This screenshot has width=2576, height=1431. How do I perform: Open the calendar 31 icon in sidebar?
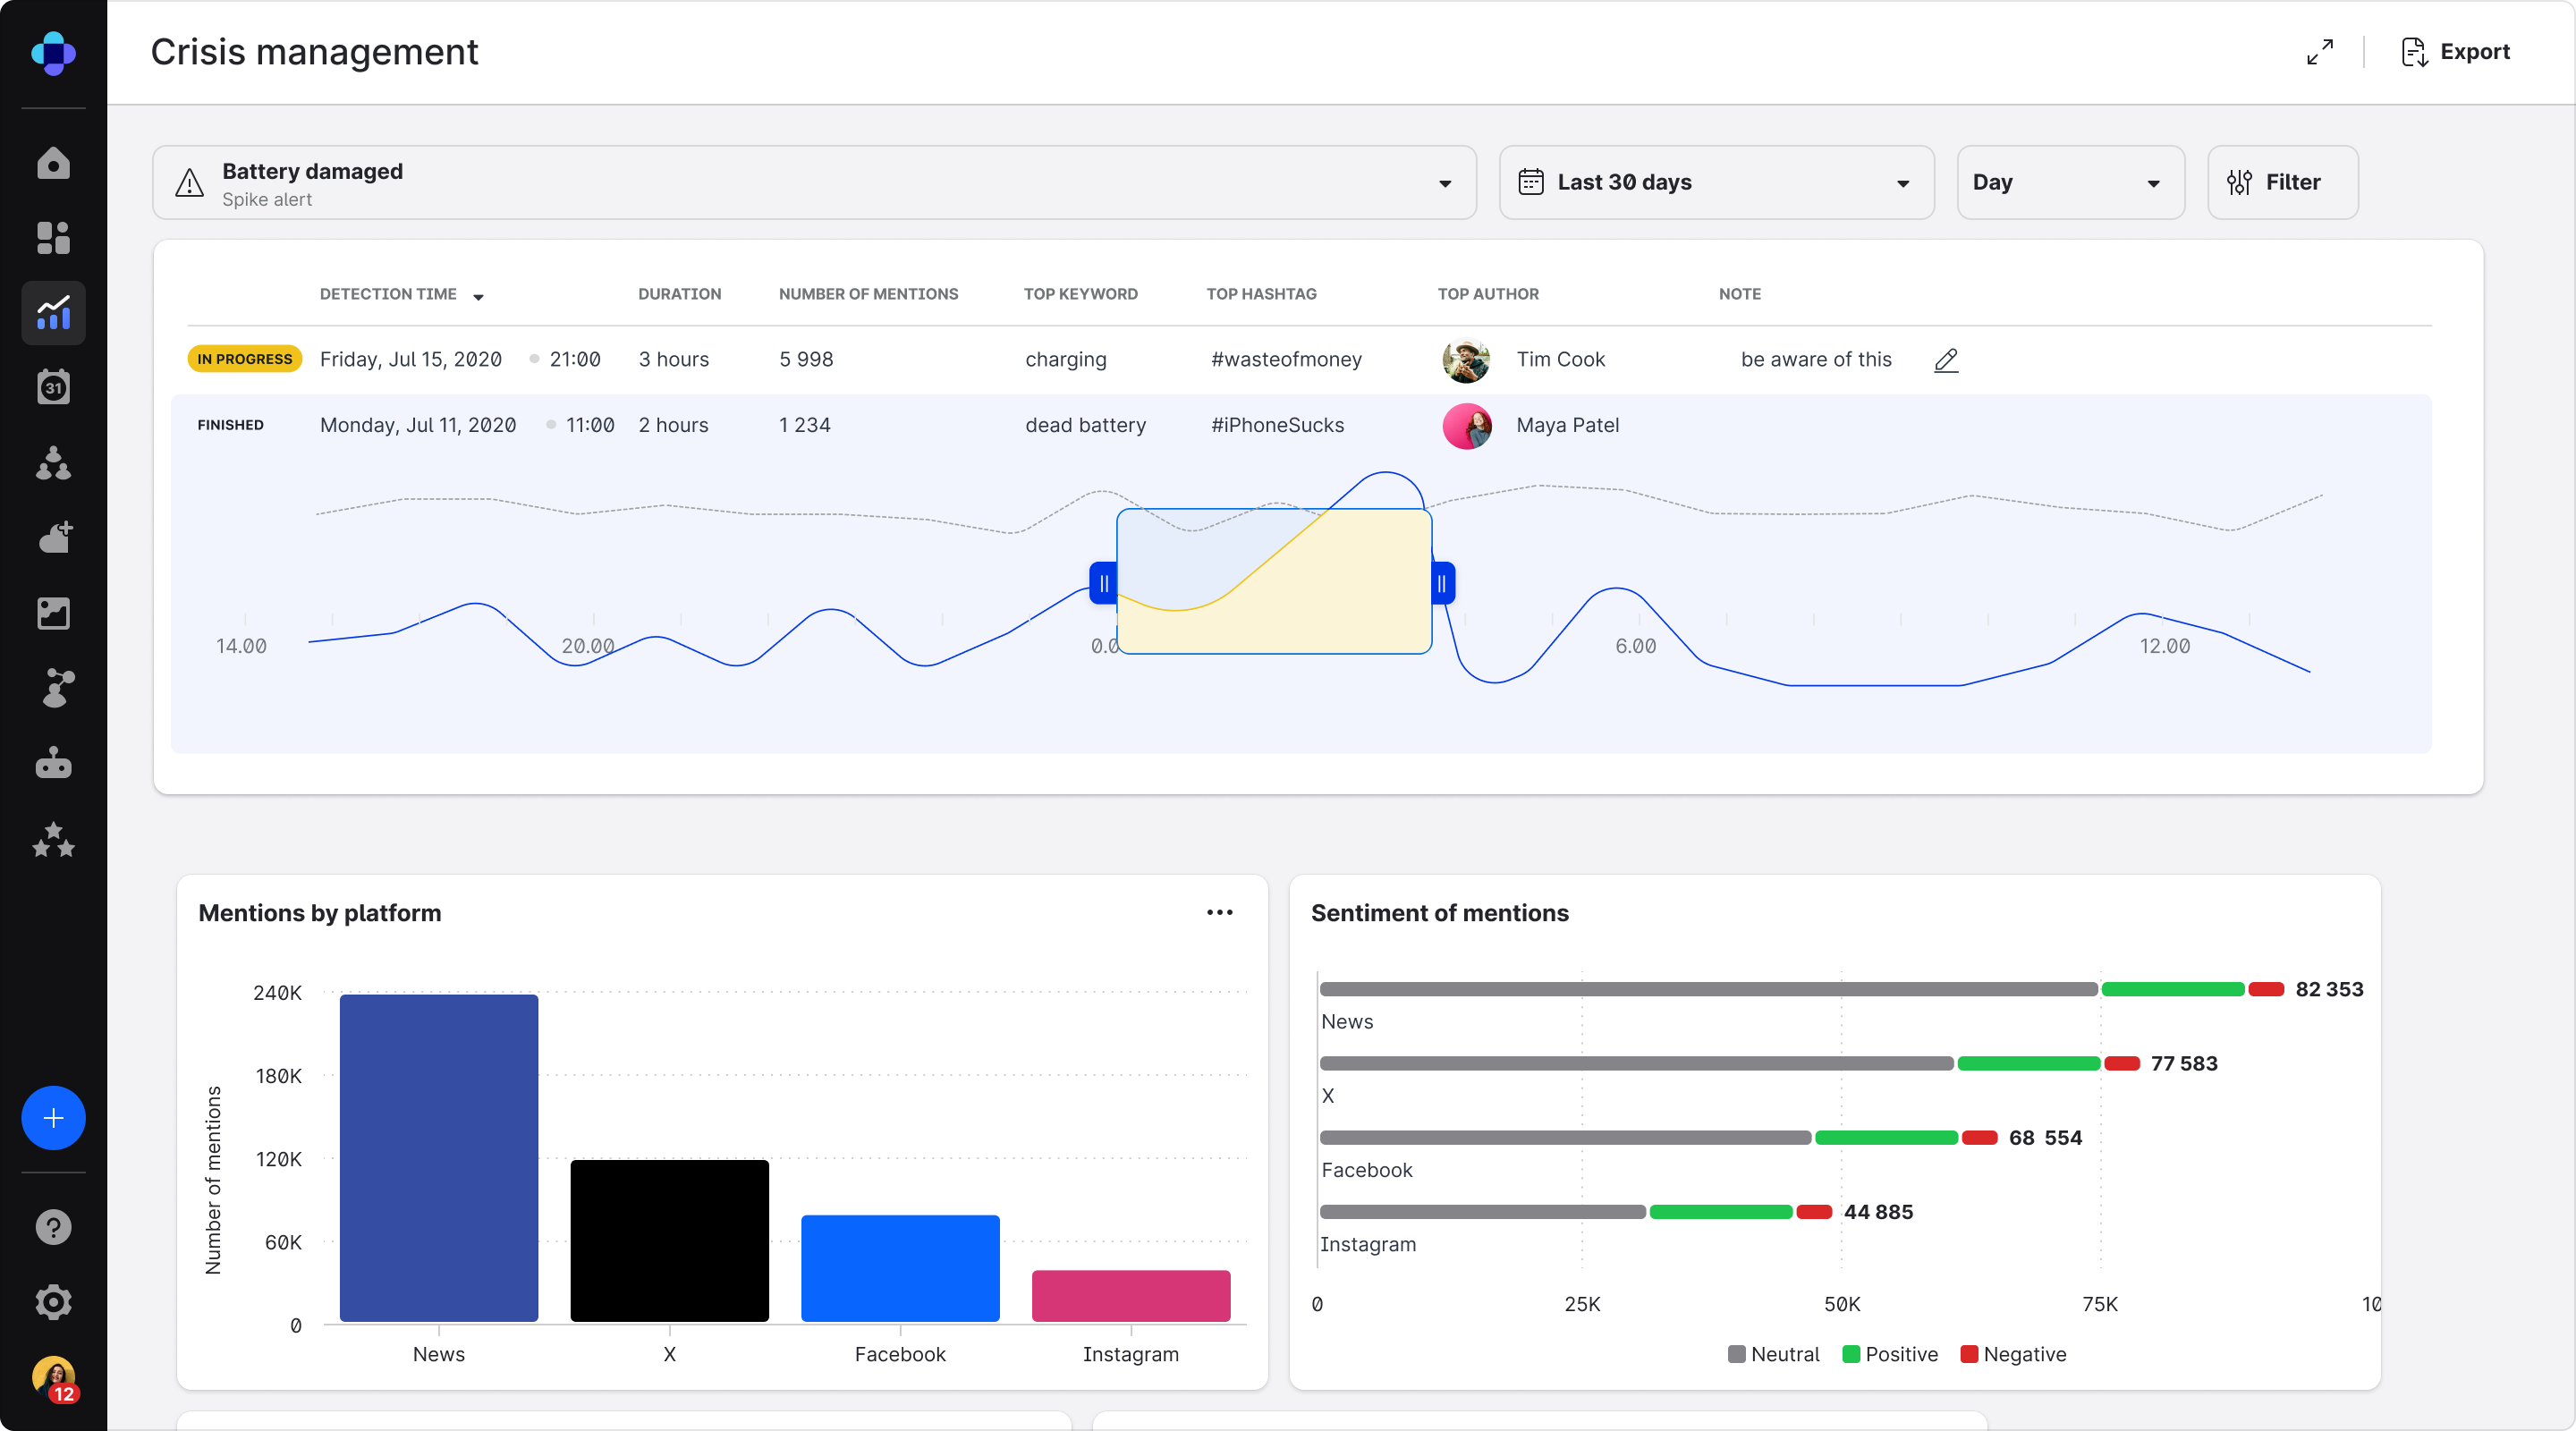(x=53, y=388)
